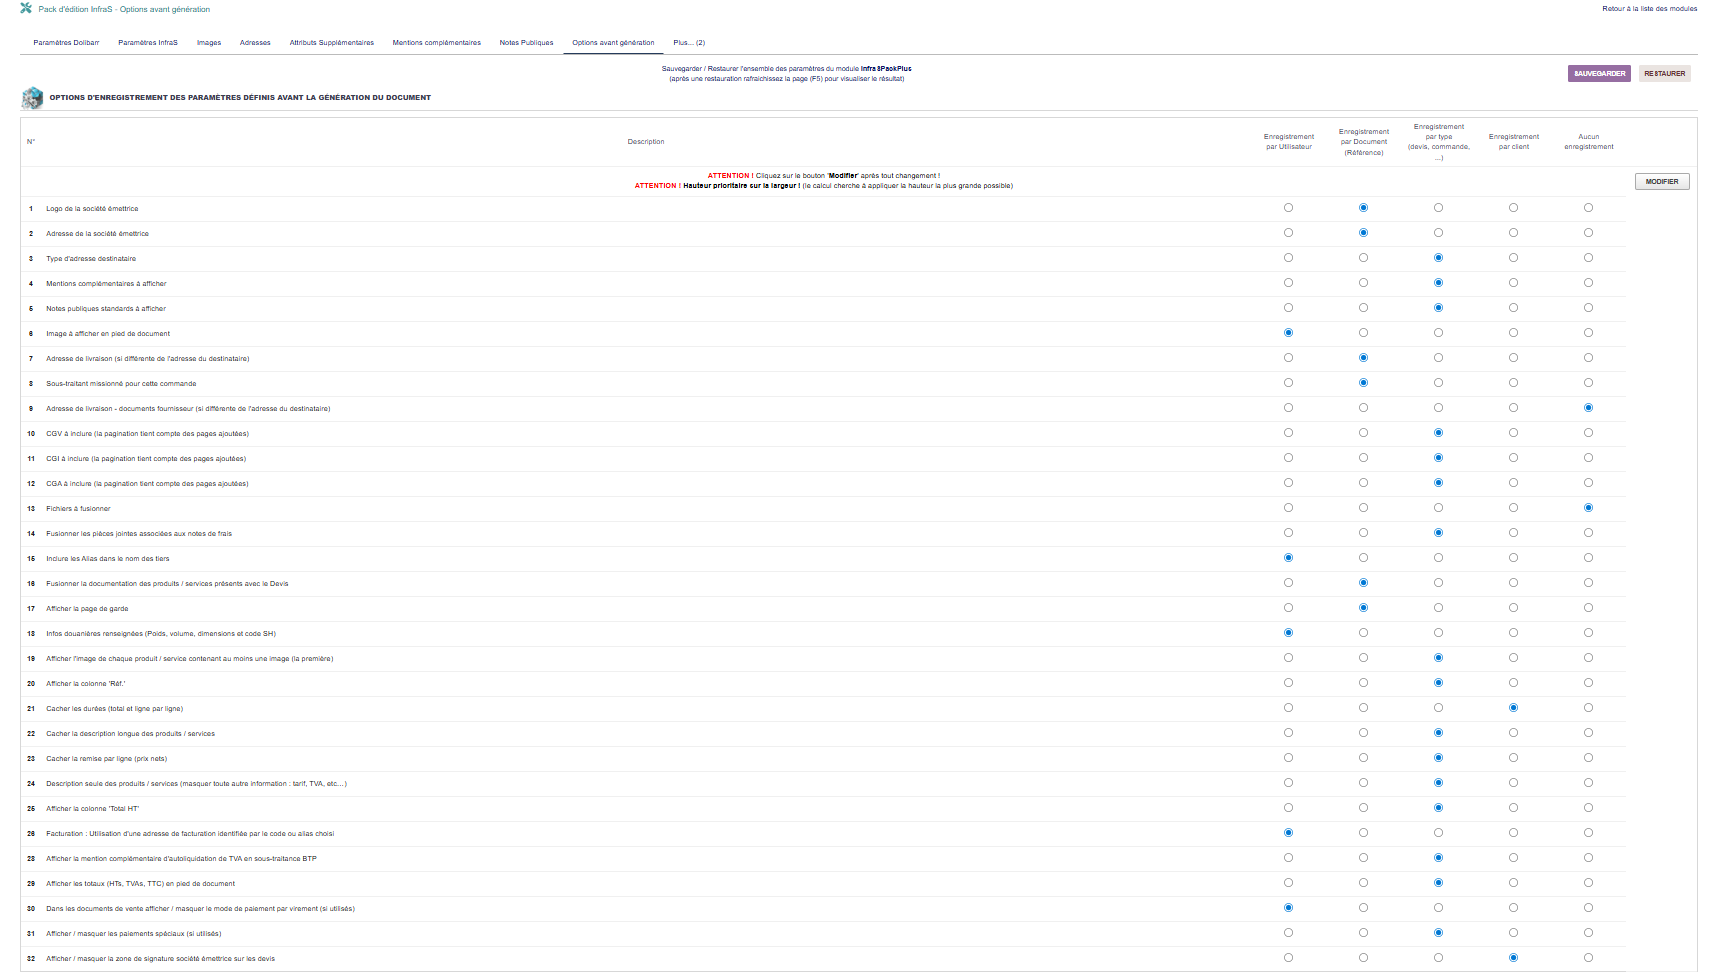
Task: Expand the Plus... (2) tab menu
Action: point(689,43)
